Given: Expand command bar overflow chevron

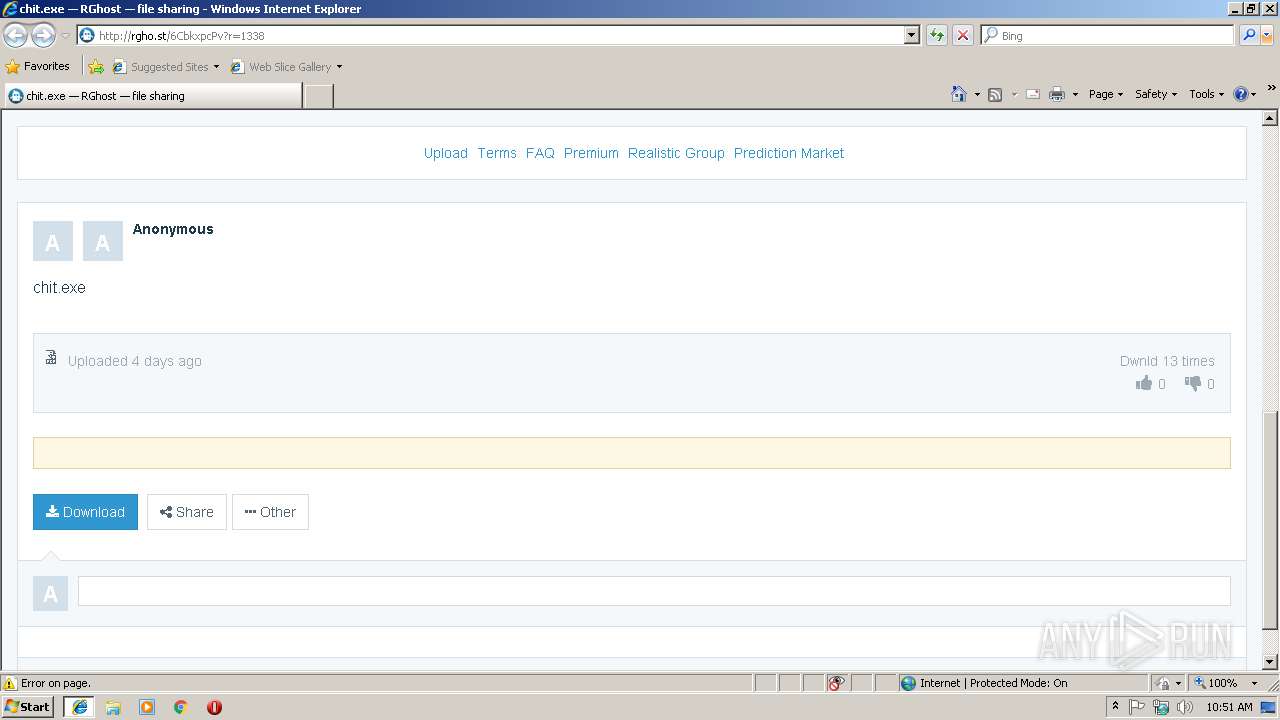Looking at the screenshot, I should [1271, 88].
